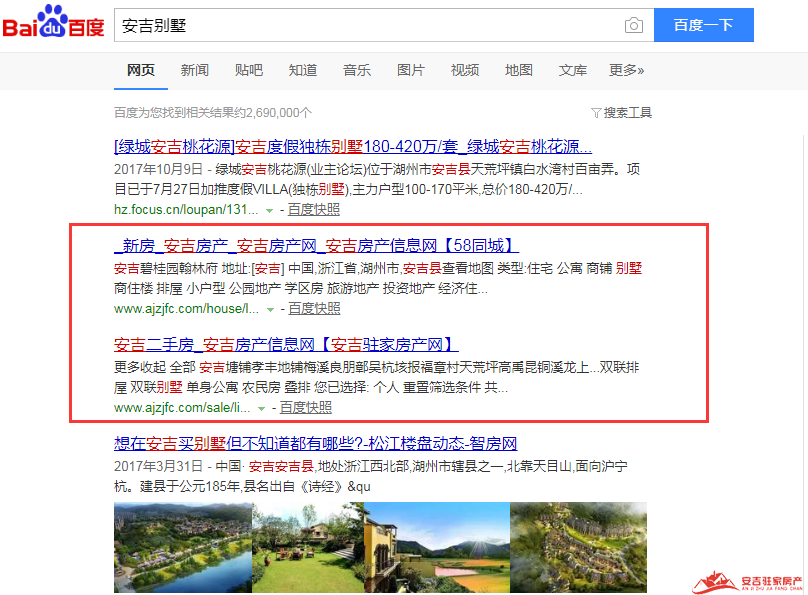
Task: Click the yellow villa mountain sunrise thumbnail
Action: [x=437, y=547]
